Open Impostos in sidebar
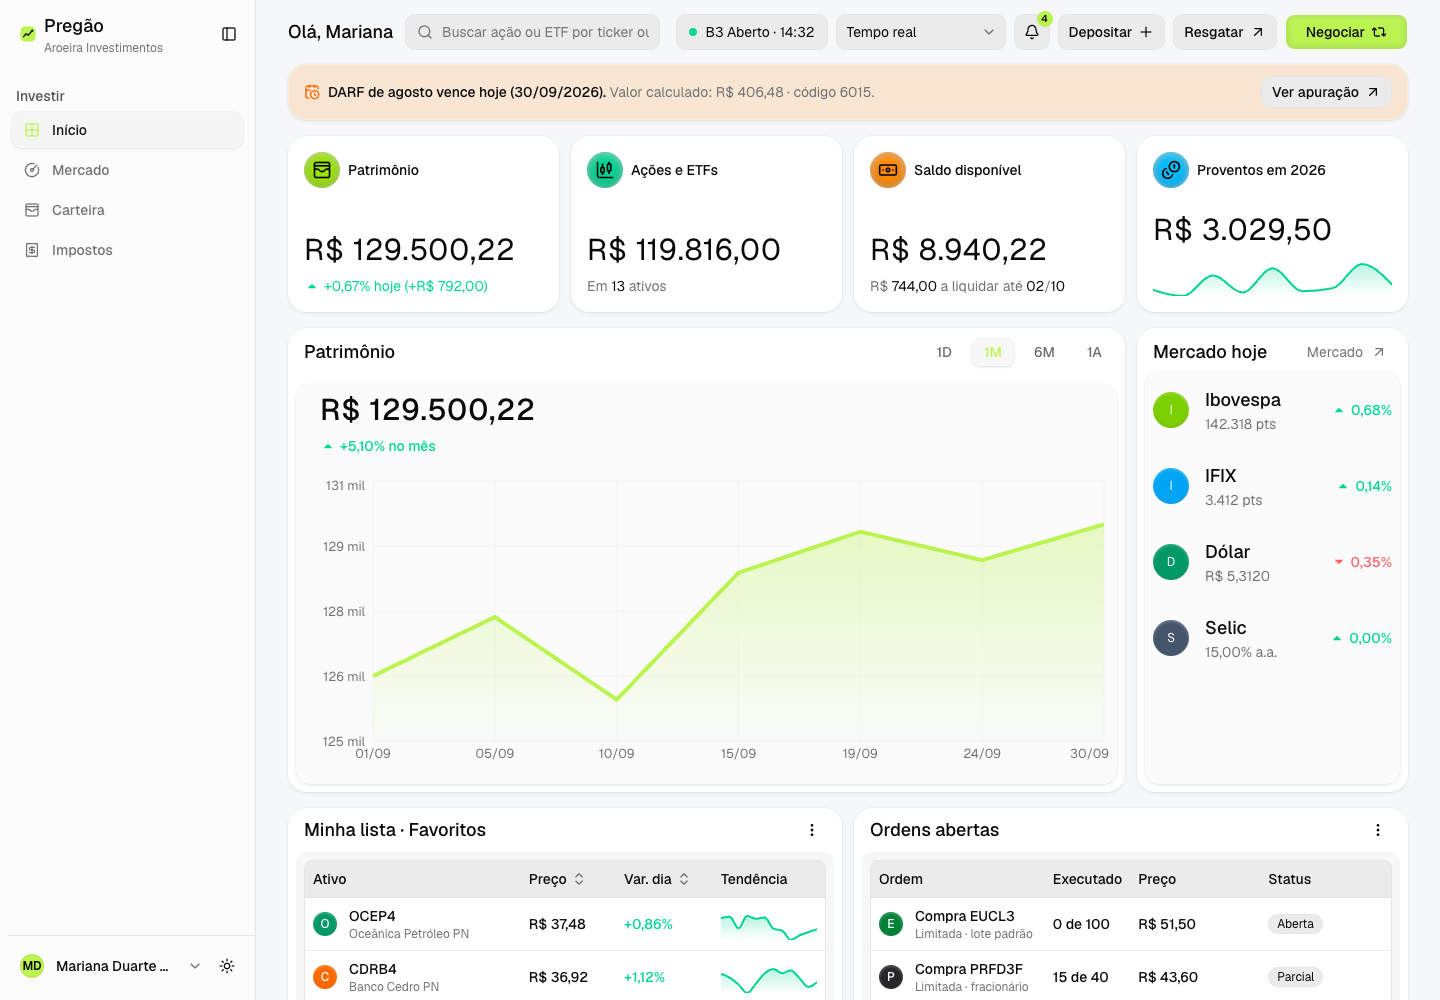This screenshot has height=1000, width=1440. coord(127,250)
